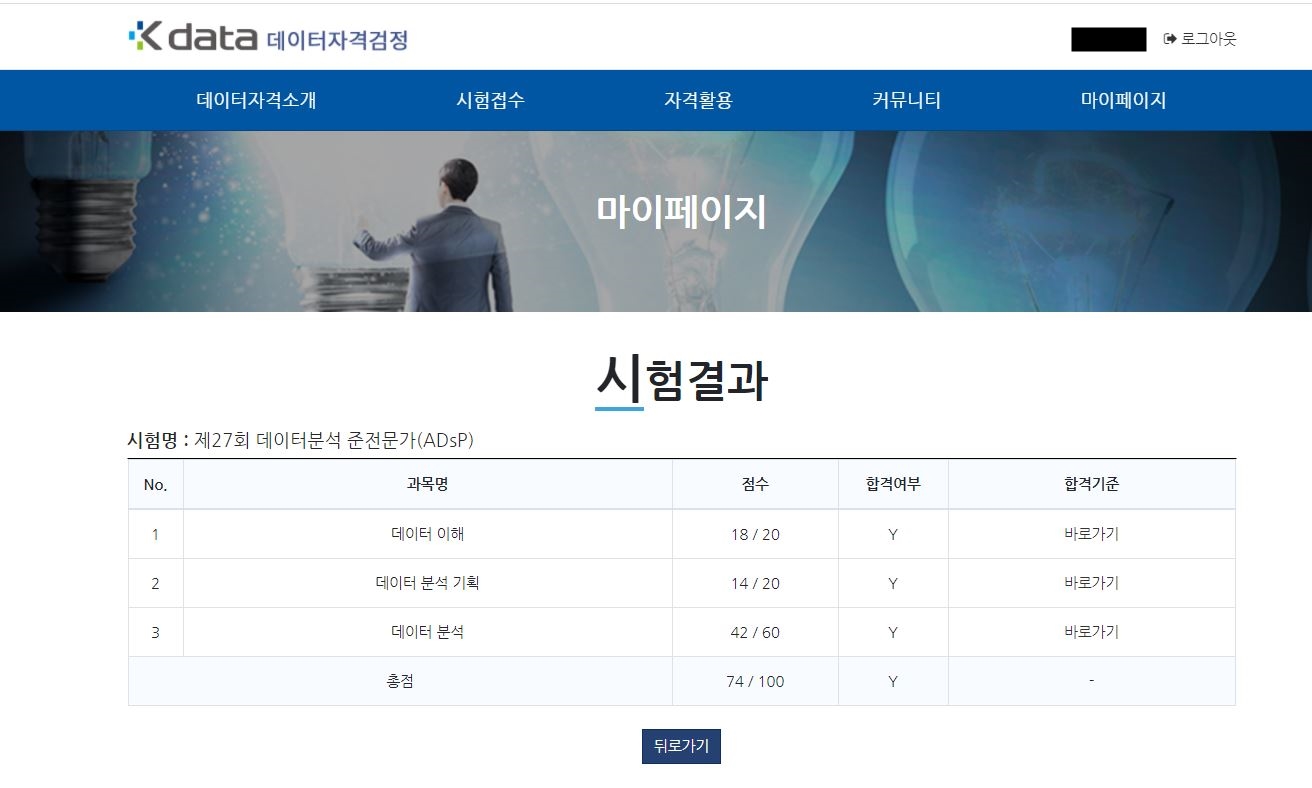Click 바로가기 link for 데이터 분석 row
Image resolution: width=1312 pixels, height=788 pixels.
pyautogui.click(x=1091, y=632)
